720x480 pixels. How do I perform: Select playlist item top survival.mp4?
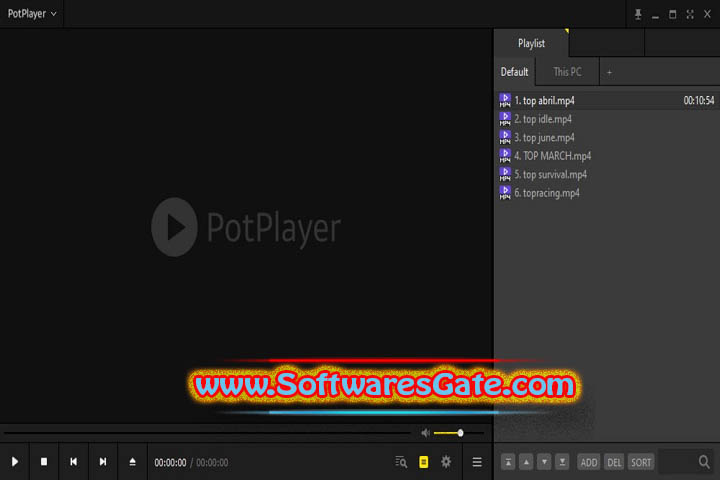pos(607,175)
